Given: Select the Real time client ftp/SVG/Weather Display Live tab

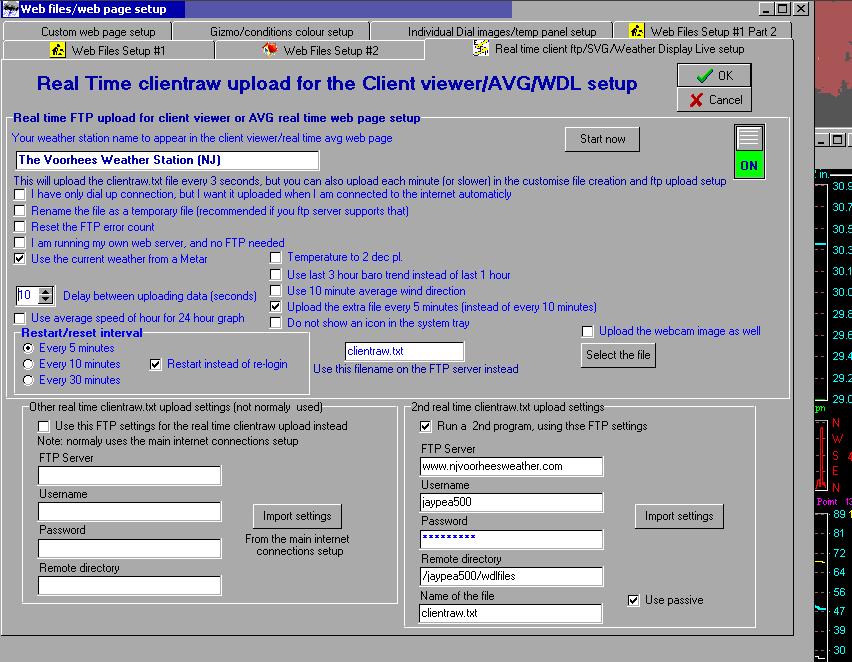Looking at the screenshot, I should tap(609, 49).
